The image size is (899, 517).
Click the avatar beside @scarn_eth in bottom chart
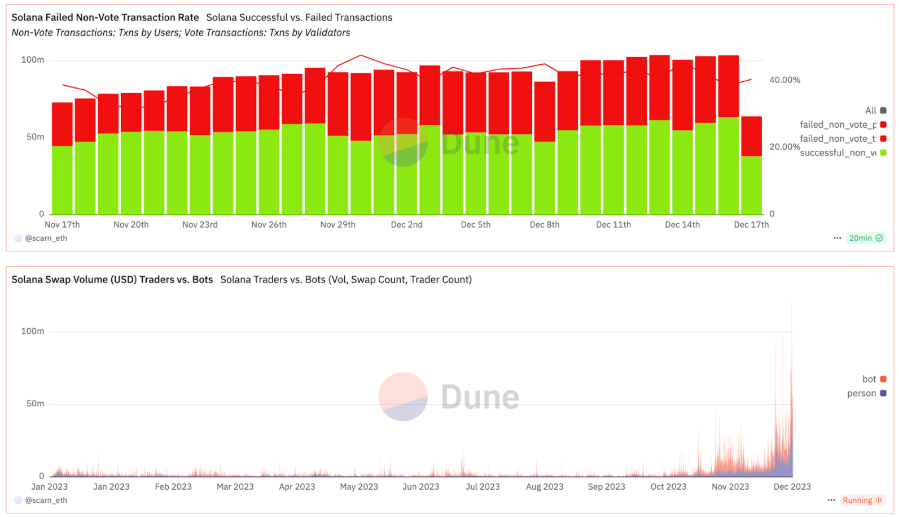pos(18,500)
